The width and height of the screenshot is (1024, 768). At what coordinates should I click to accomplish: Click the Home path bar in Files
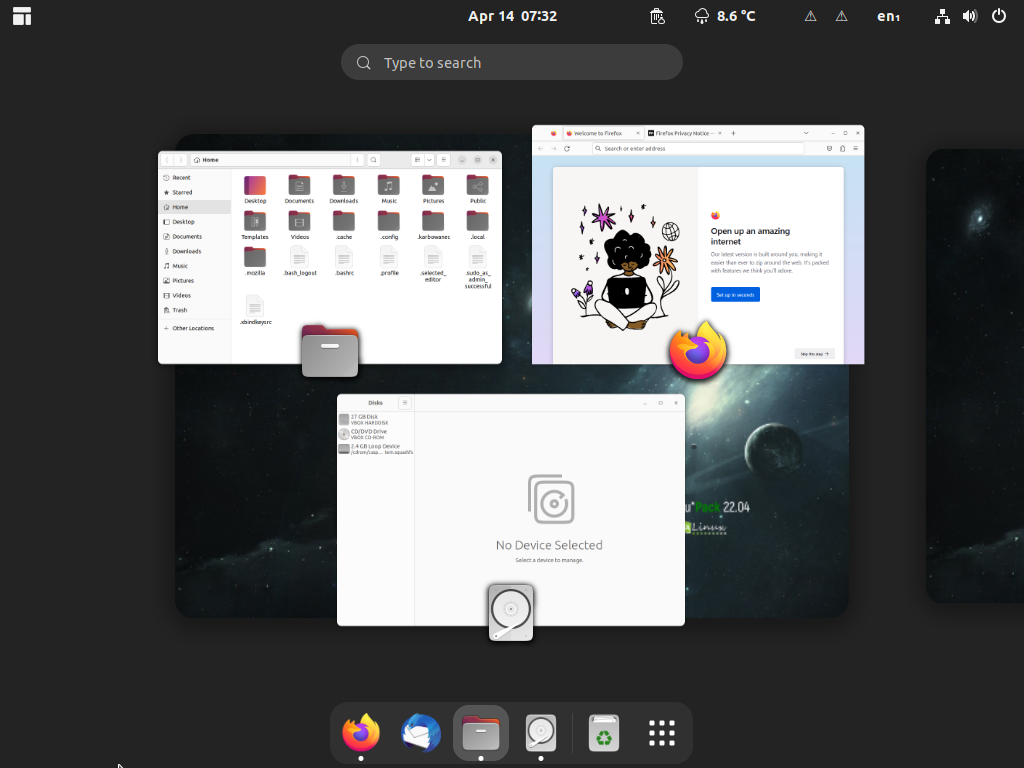[270, 160]
